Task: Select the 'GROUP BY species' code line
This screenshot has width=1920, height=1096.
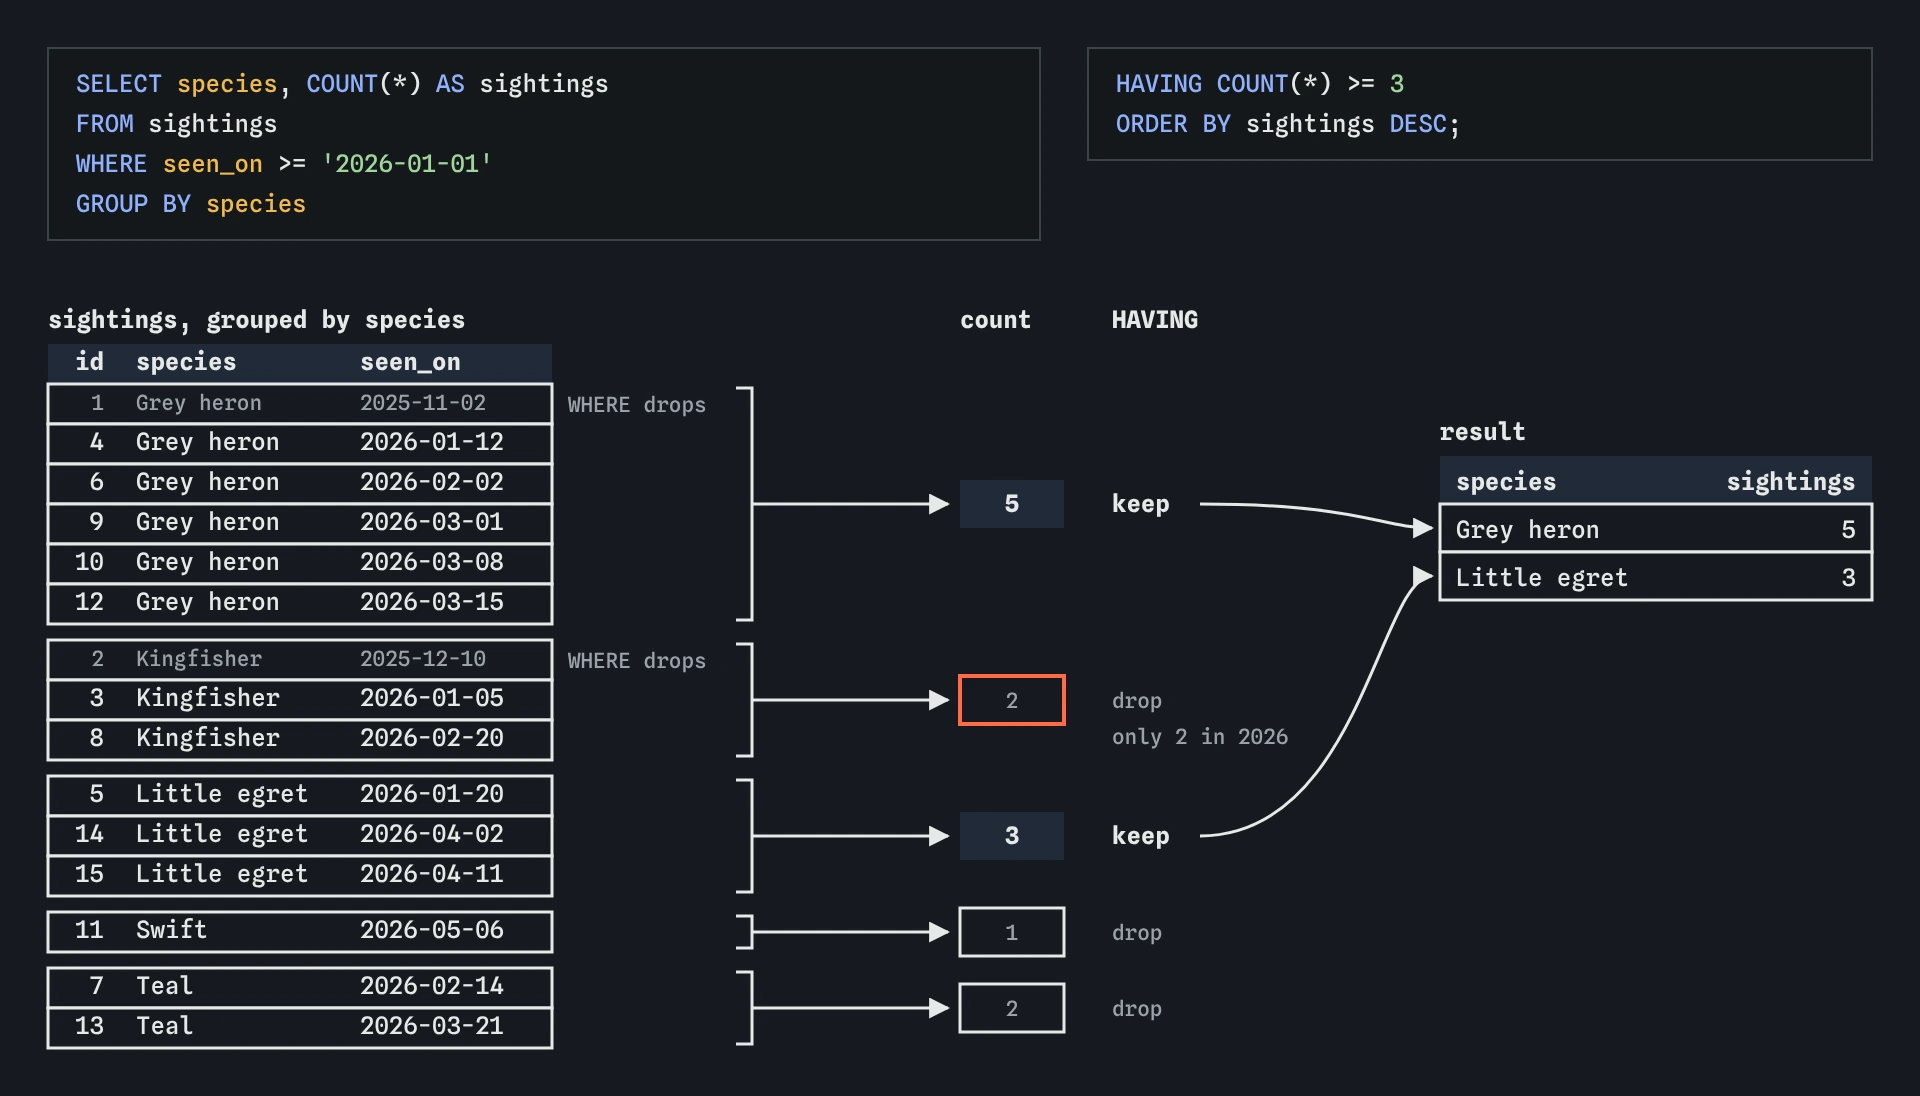Action: tap(191, 204)
